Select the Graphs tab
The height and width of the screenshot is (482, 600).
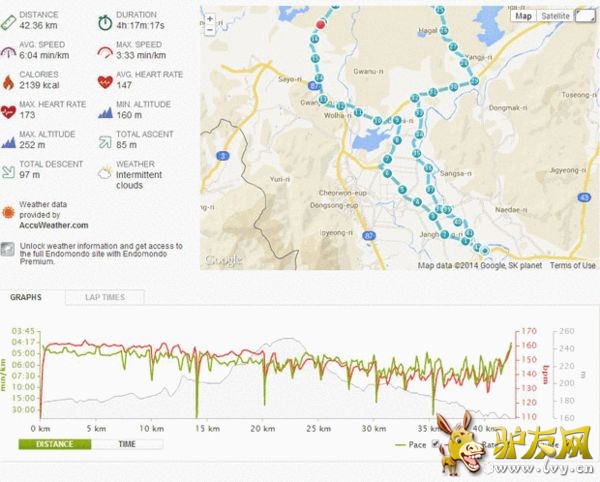[27, 298]
